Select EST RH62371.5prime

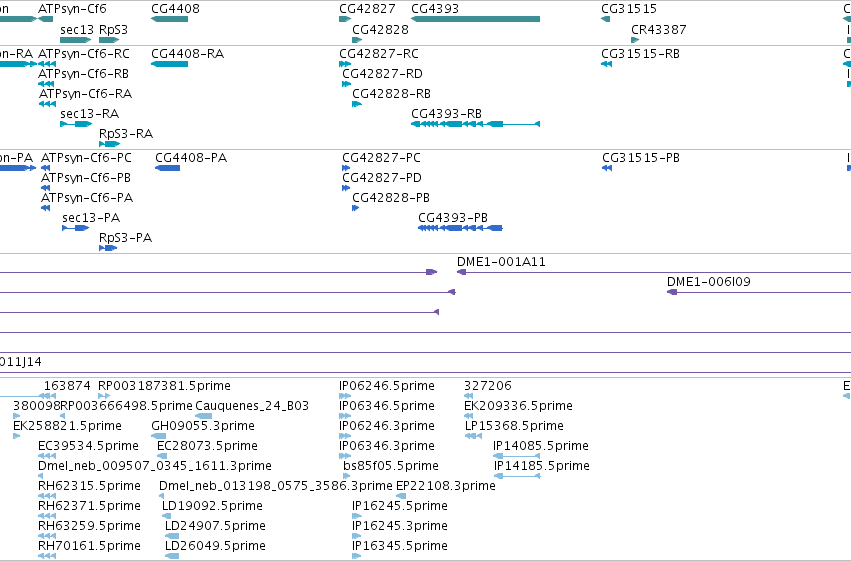click(x=90, y=507)
